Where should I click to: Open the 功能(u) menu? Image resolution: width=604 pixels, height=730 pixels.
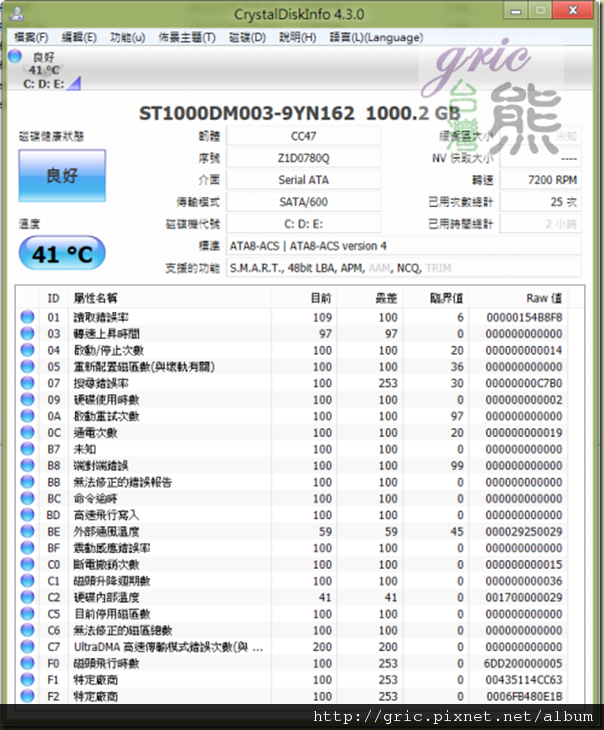coord(128,38)
